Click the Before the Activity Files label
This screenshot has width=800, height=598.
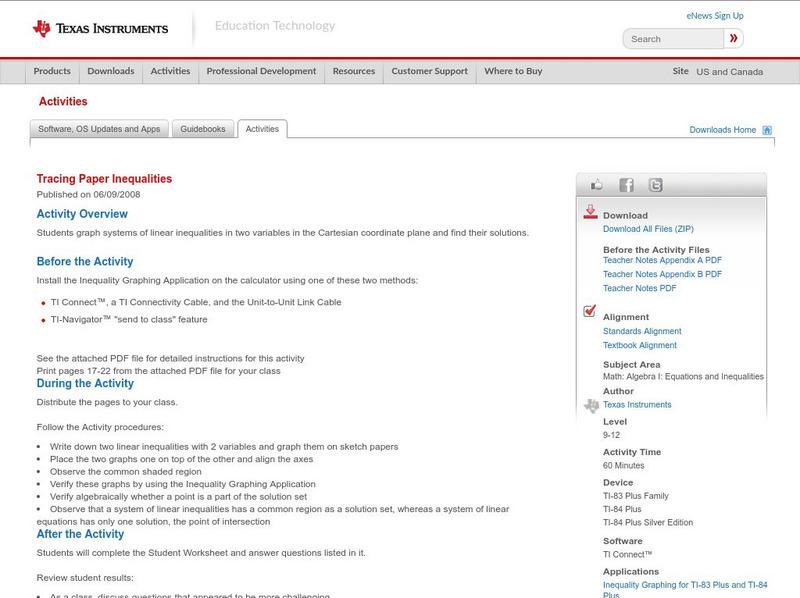coord(656,250)
